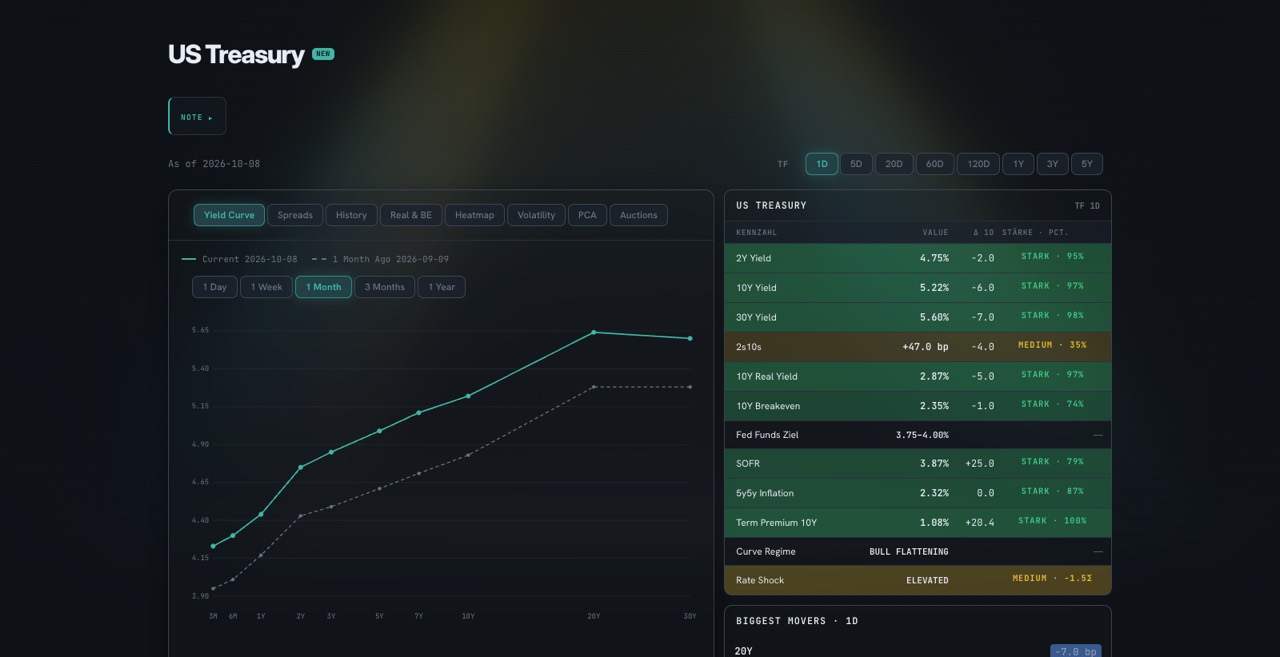Screen dimensions: 1280x657
Task: Select the 20D timeframe
Action: [894, 164]
